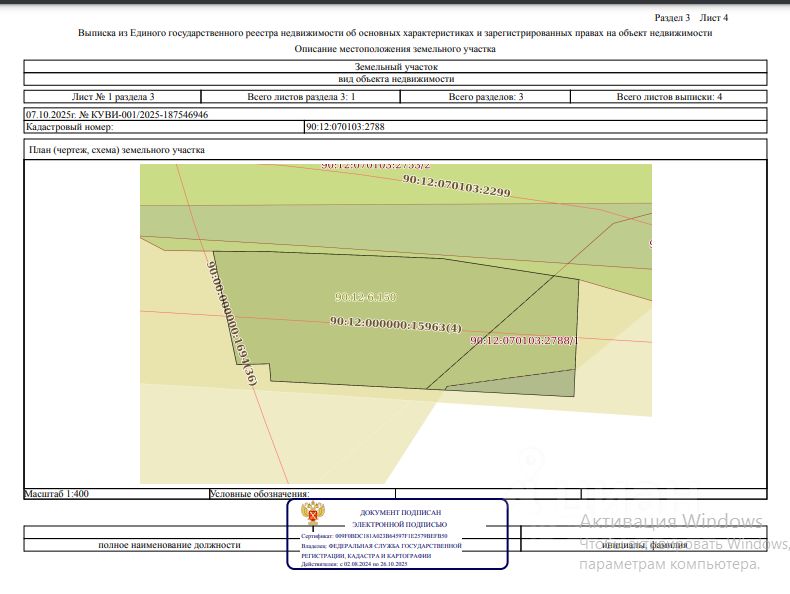The image size is (790, 594).
Task: Click 'Всего разделов: 3' cell
Action: (x=486, y=97)
